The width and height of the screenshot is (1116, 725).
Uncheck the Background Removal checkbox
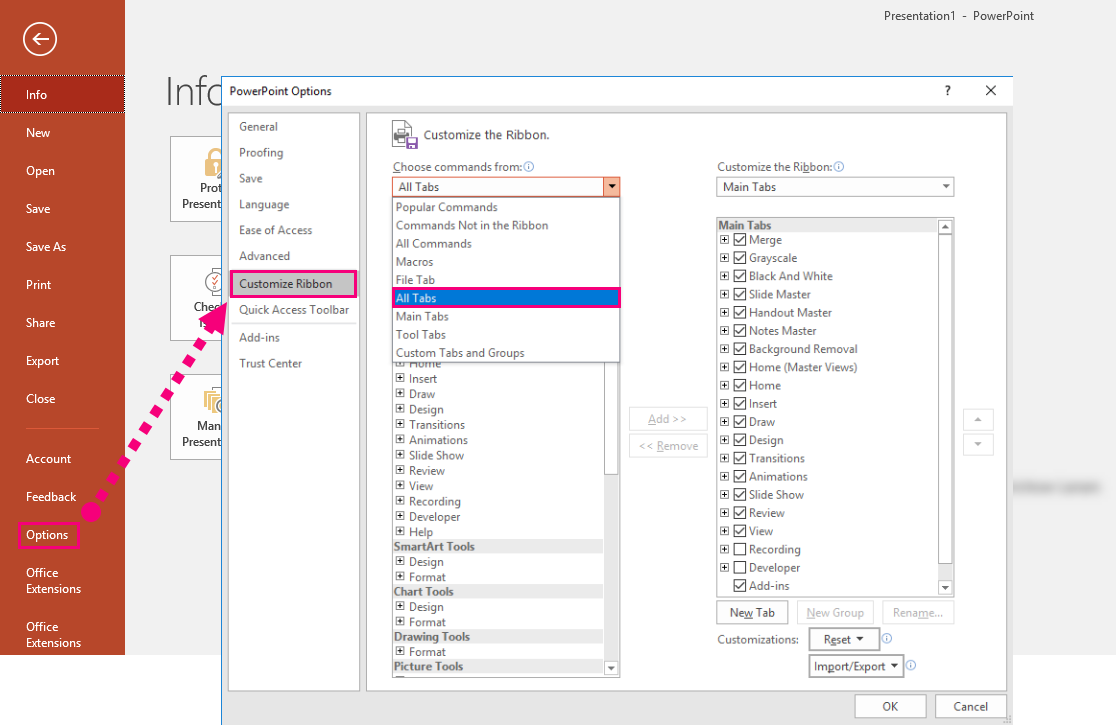point(740,349)
